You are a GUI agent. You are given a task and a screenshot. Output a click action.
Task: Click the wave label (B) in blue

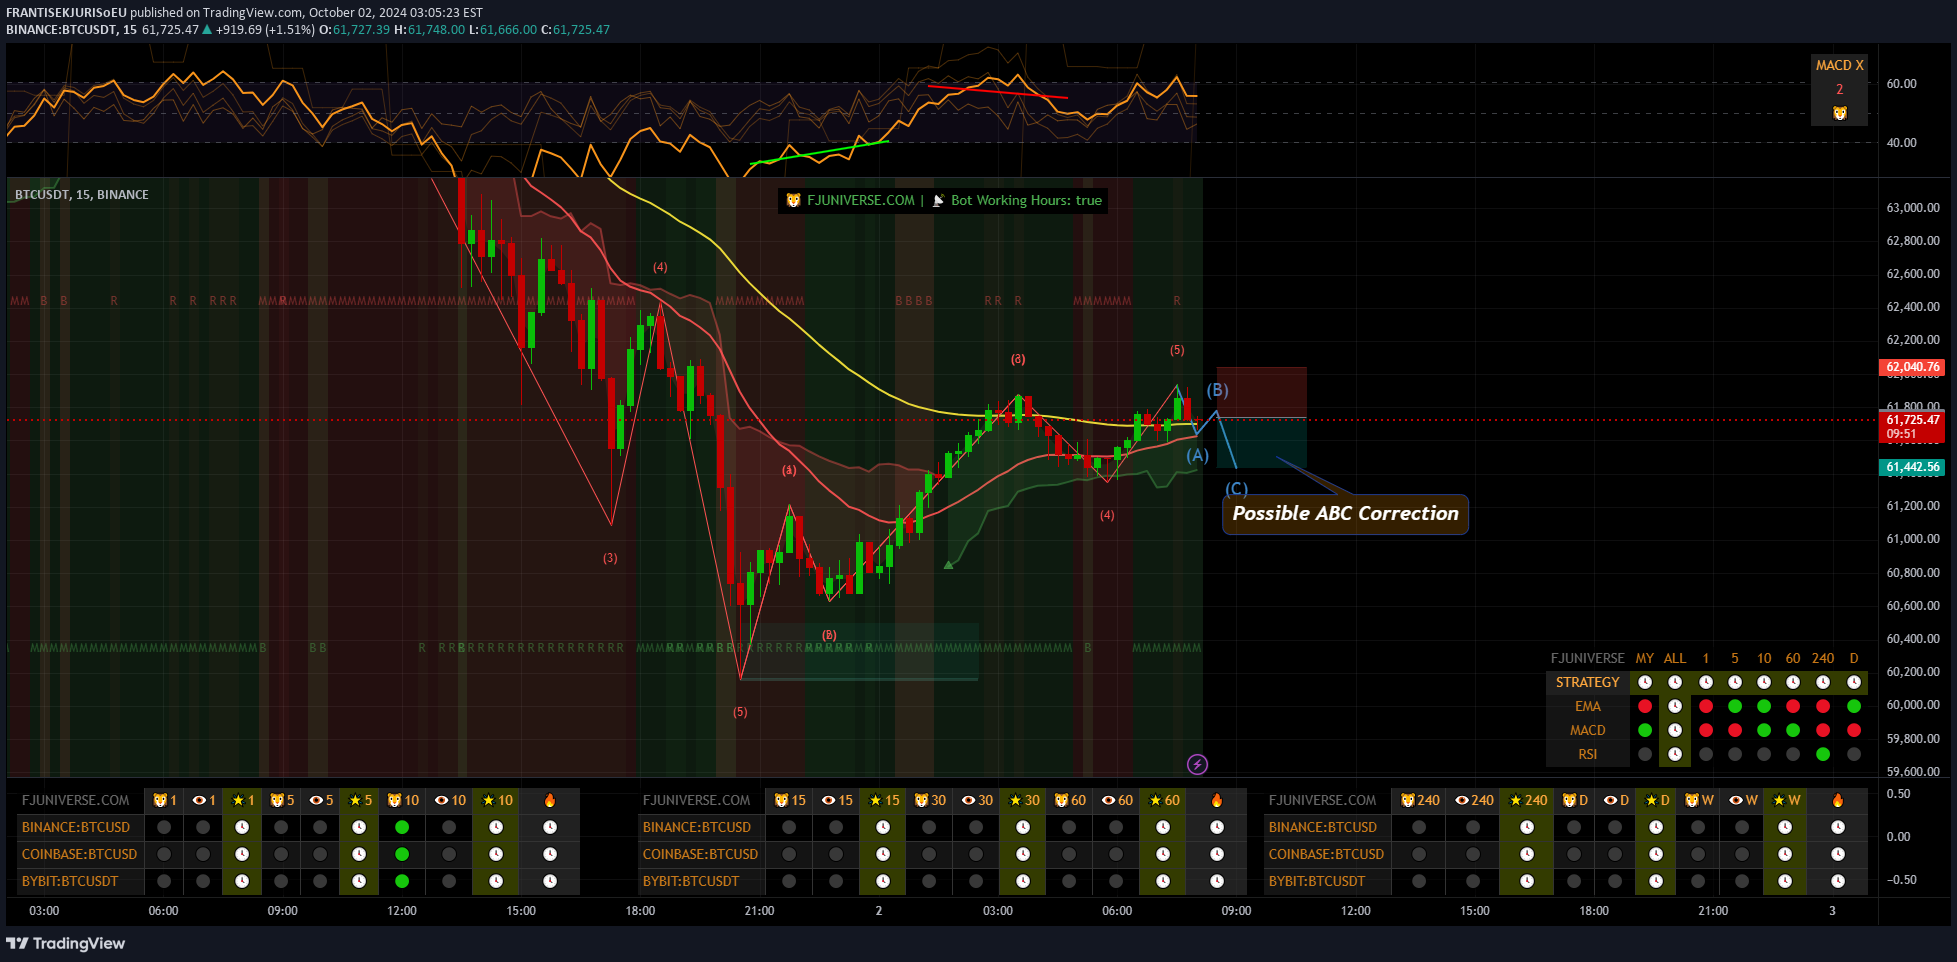(1217, 390)
